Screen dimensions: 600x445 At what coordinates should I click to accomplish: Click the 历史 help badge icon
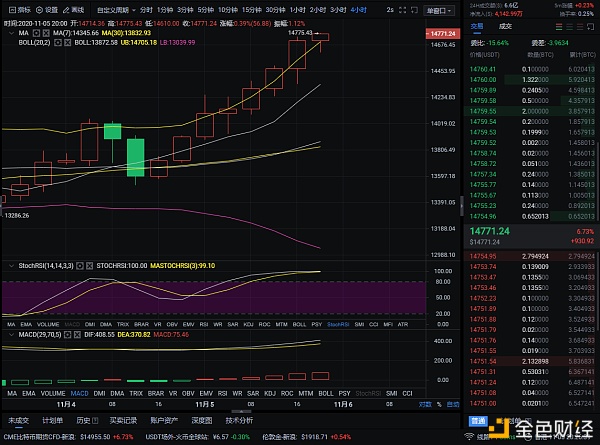(x=95, y=421)
